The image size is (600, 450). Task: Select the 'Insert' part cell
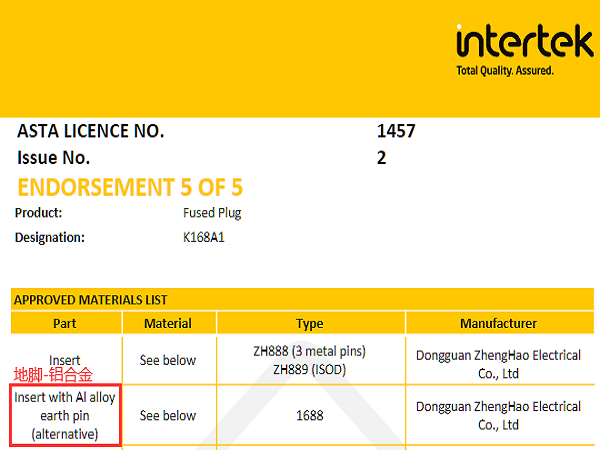[x=65, y=360]
